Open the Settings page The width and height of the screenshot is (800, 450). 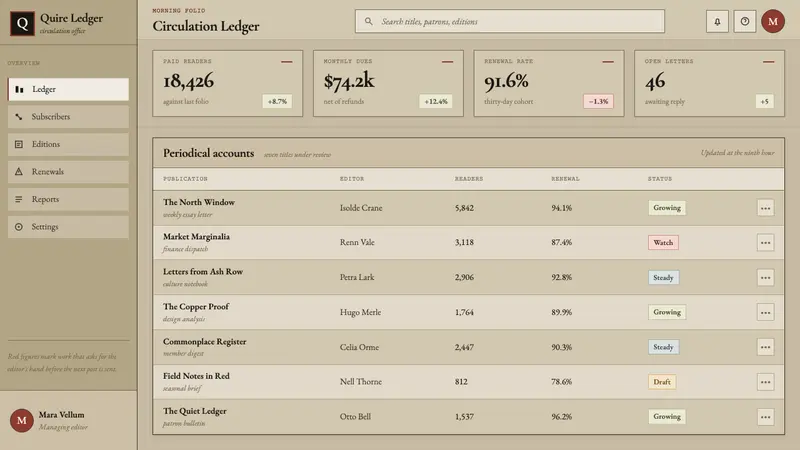(x=68, y=227)
